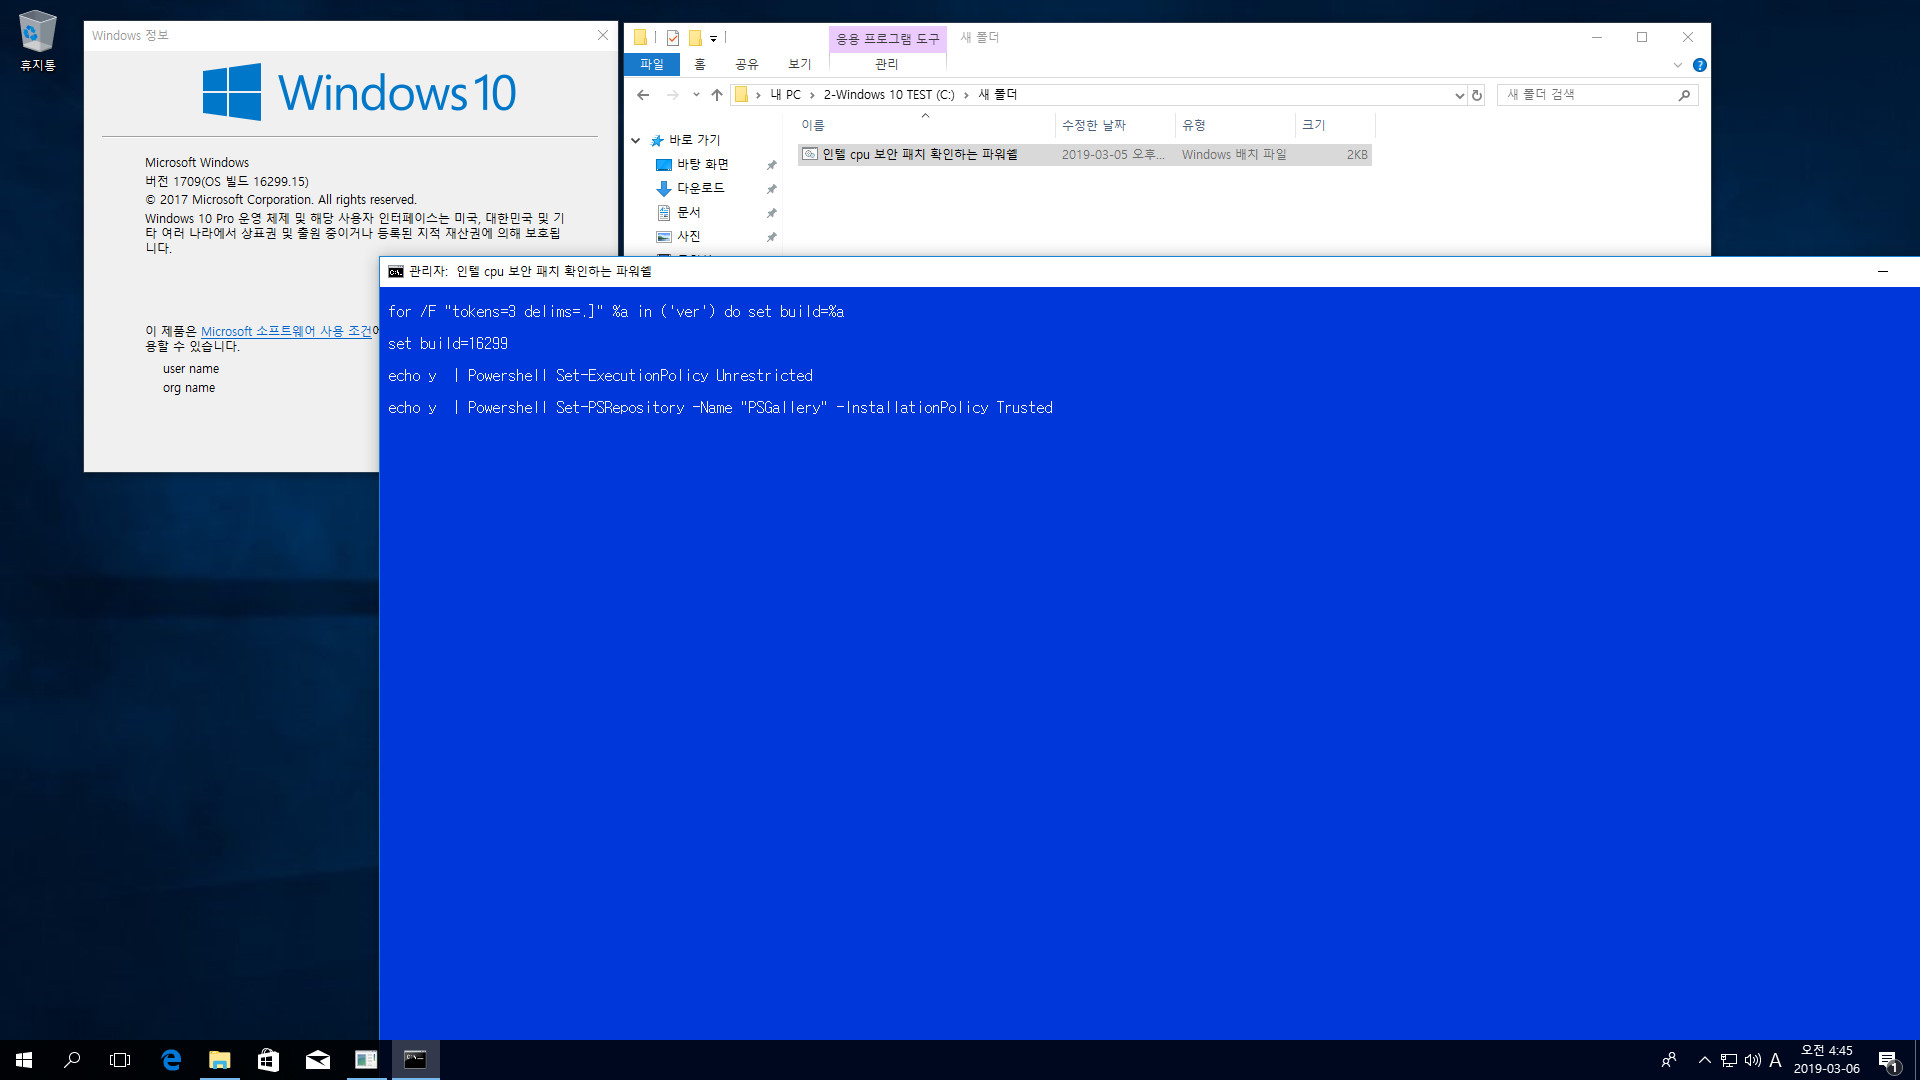1920x1080 pixels.
Task: Minimize the command prompt window
Action: [1883, 272]
